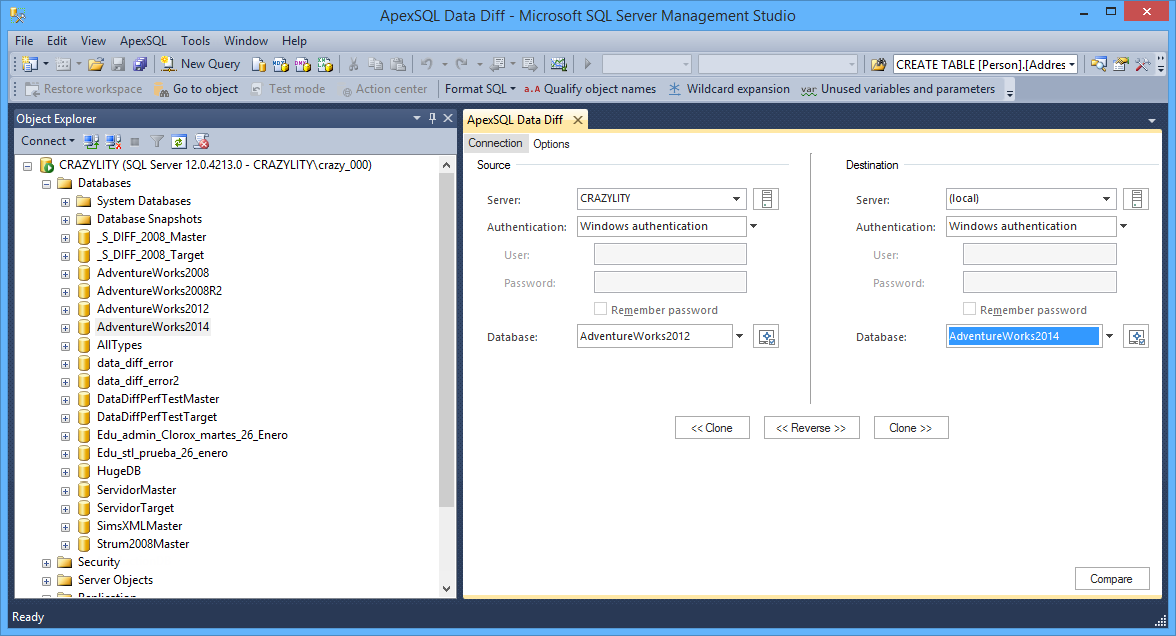Close the ApexSQL Data Diff tab
This screenshot has width=1176, height=636.
pos(578,120)
